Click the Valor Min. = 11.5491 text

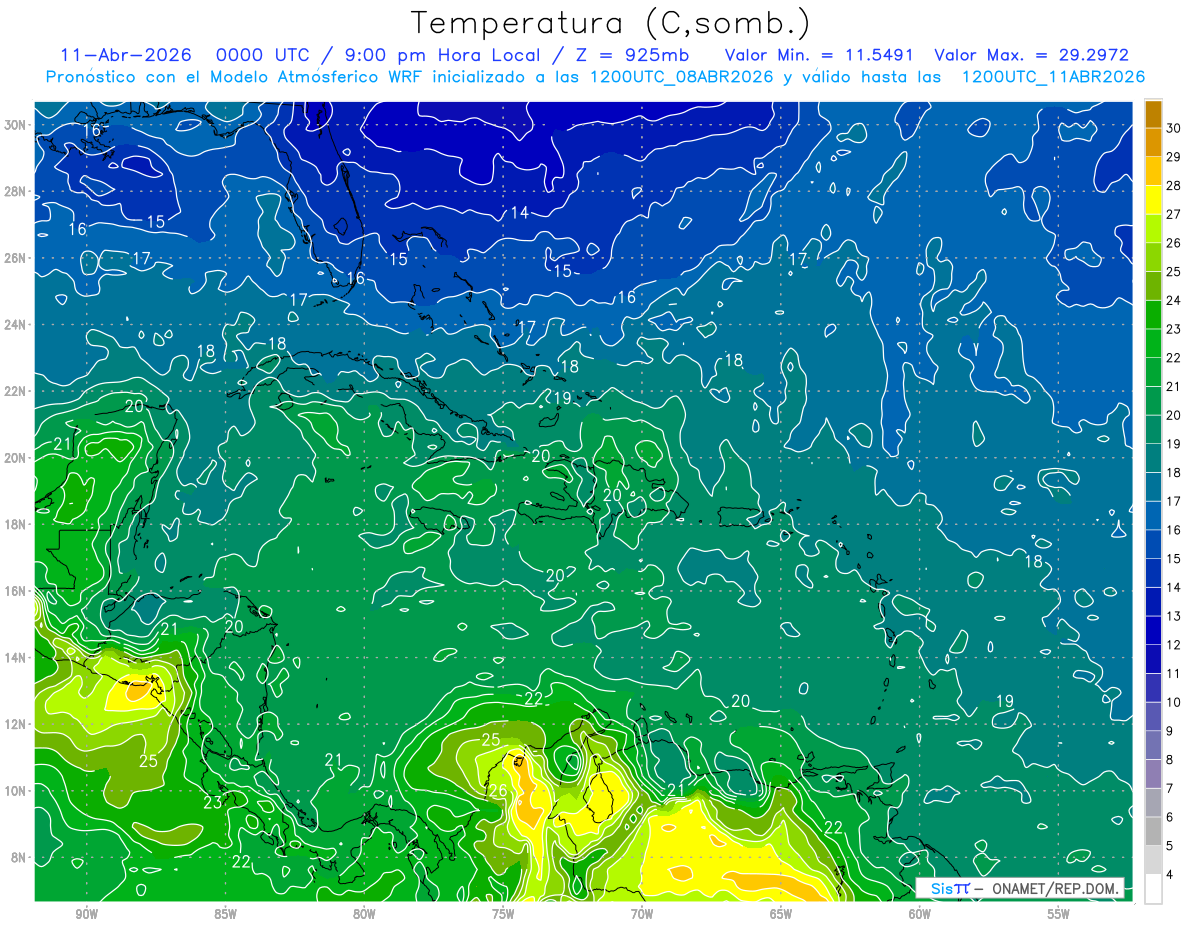click(x=822, y=55)
